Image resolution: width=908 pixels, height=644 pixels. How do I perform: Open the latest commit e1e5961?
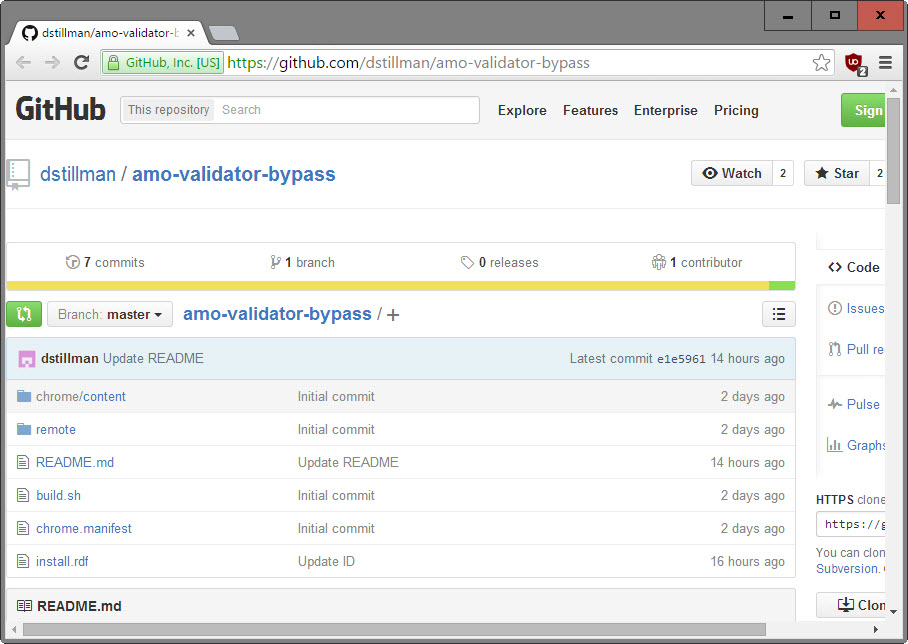(681, 359)
